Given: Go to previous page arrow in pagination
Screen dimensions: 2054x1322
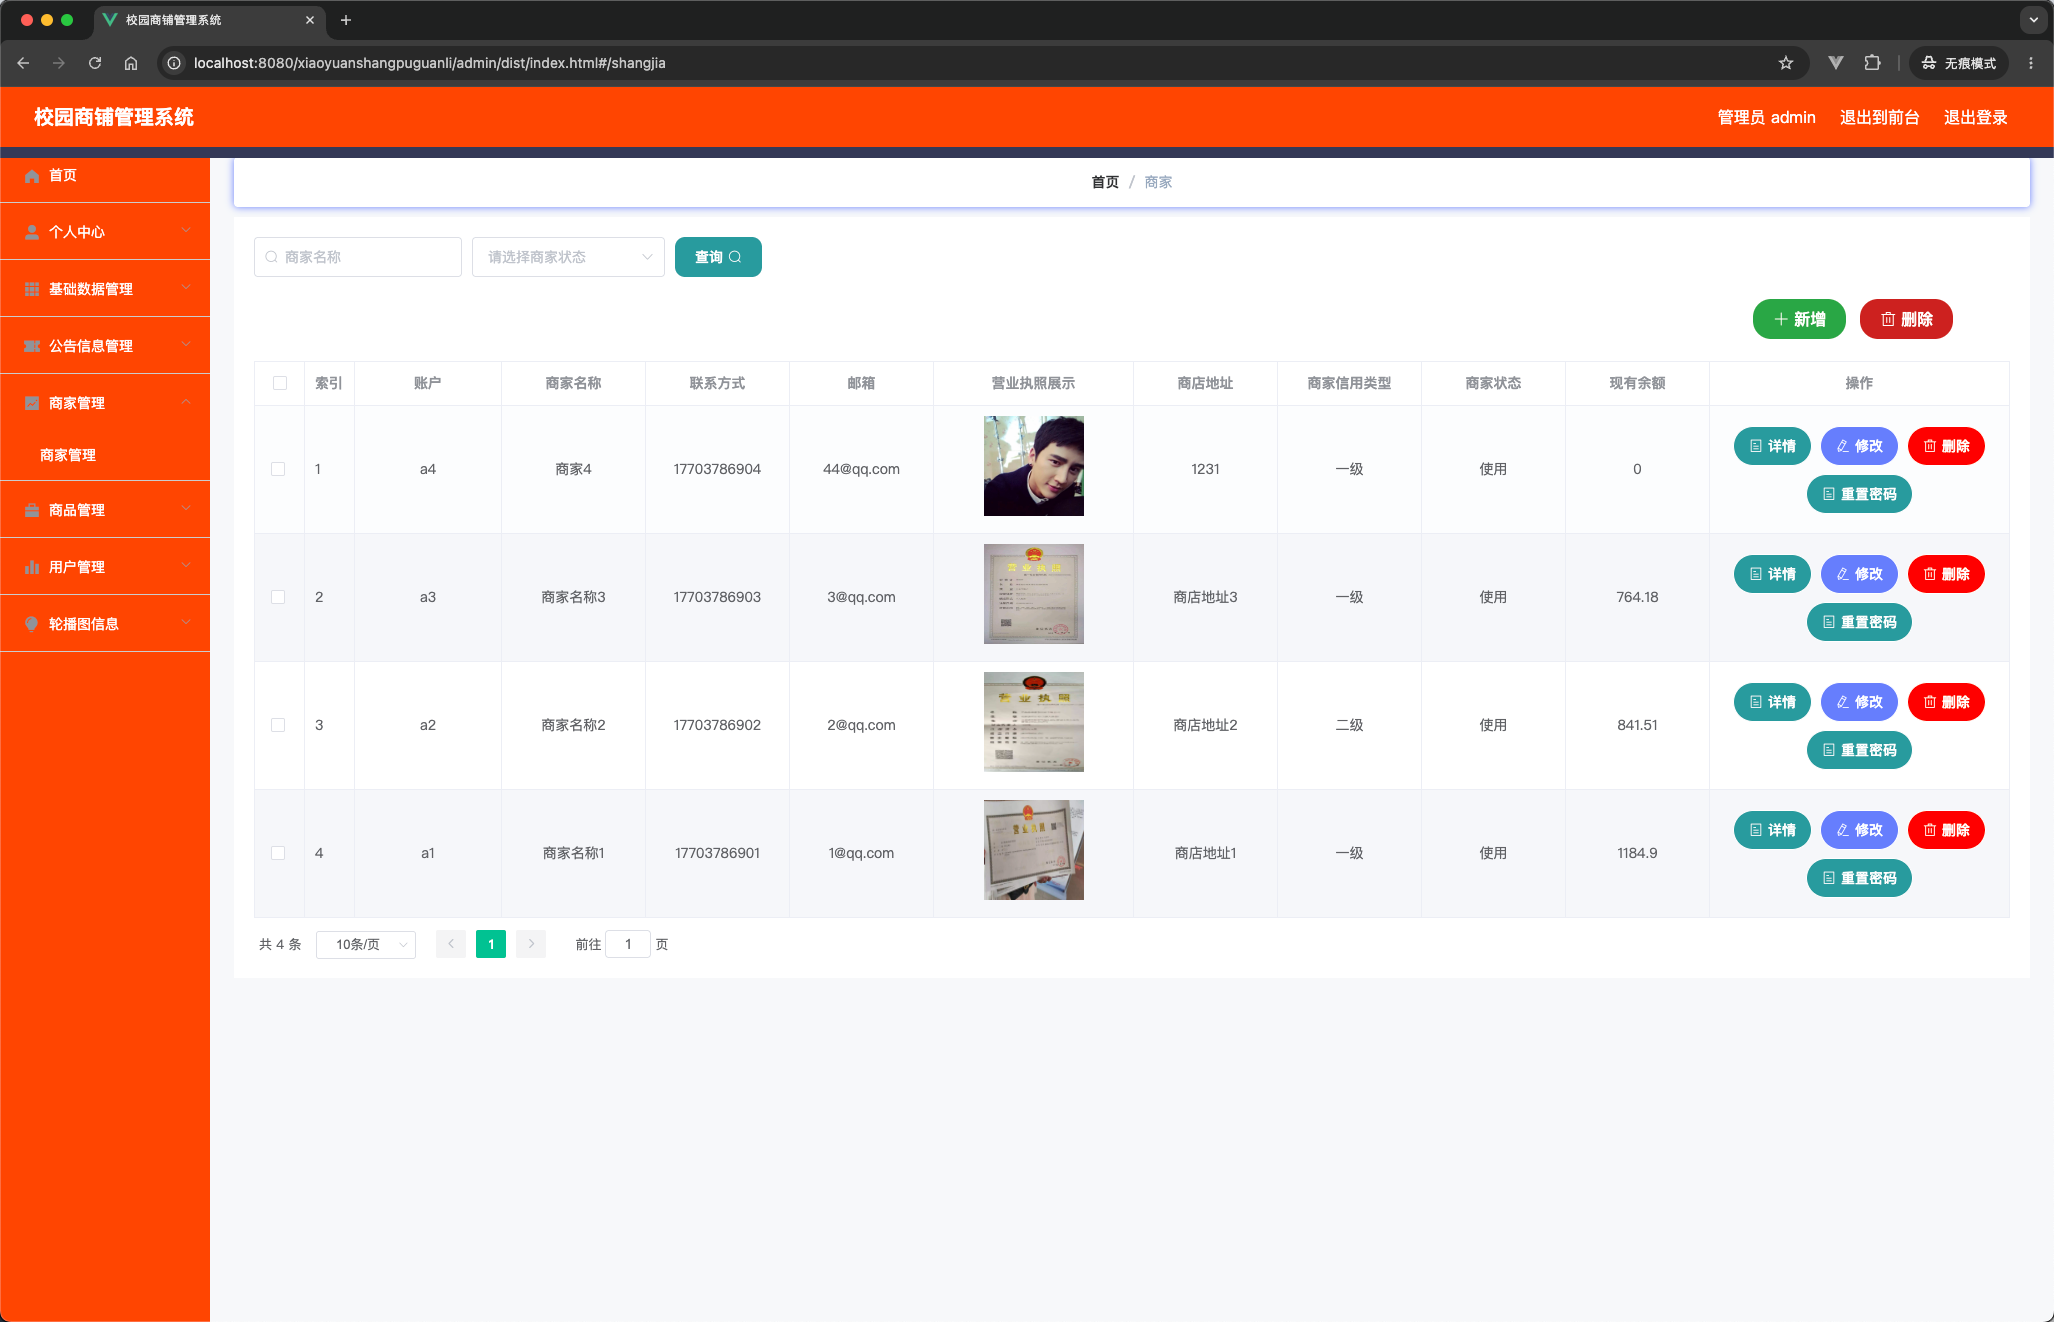Looking at the screenshot, I should 451,944.
